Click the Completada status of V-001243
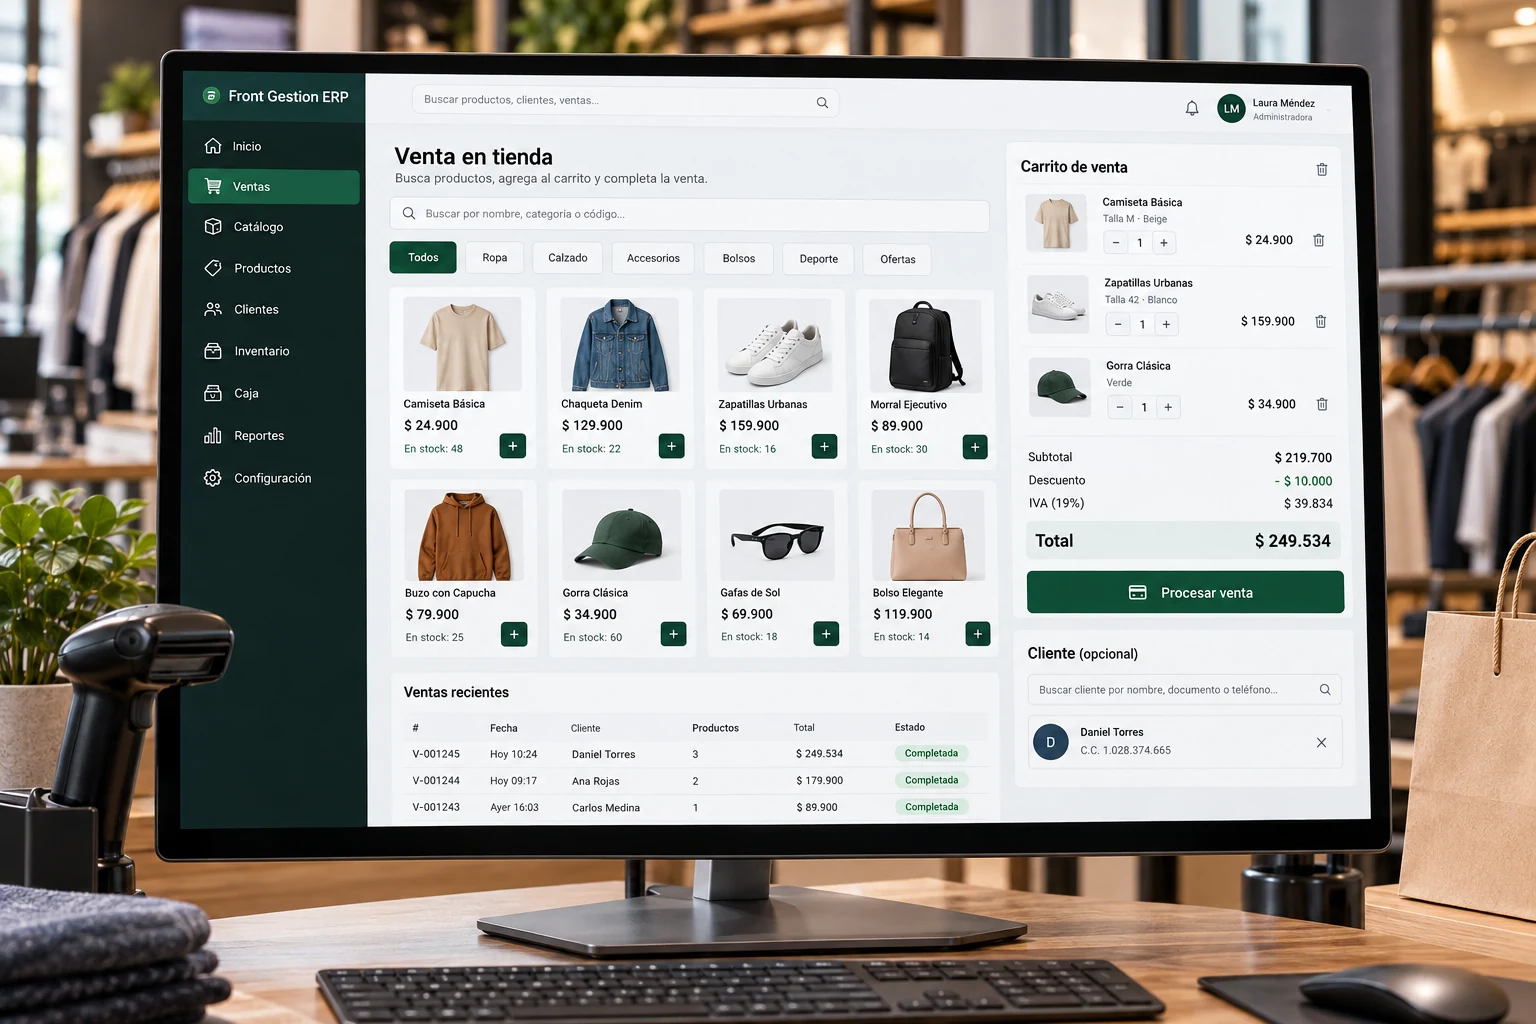This screenshot has height=1024, width=1536. pos(932,807)
